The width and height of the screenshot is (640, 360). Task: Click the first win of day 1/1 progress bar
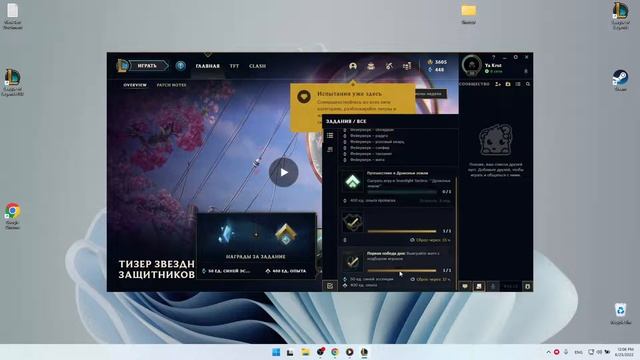coord(402,270)
